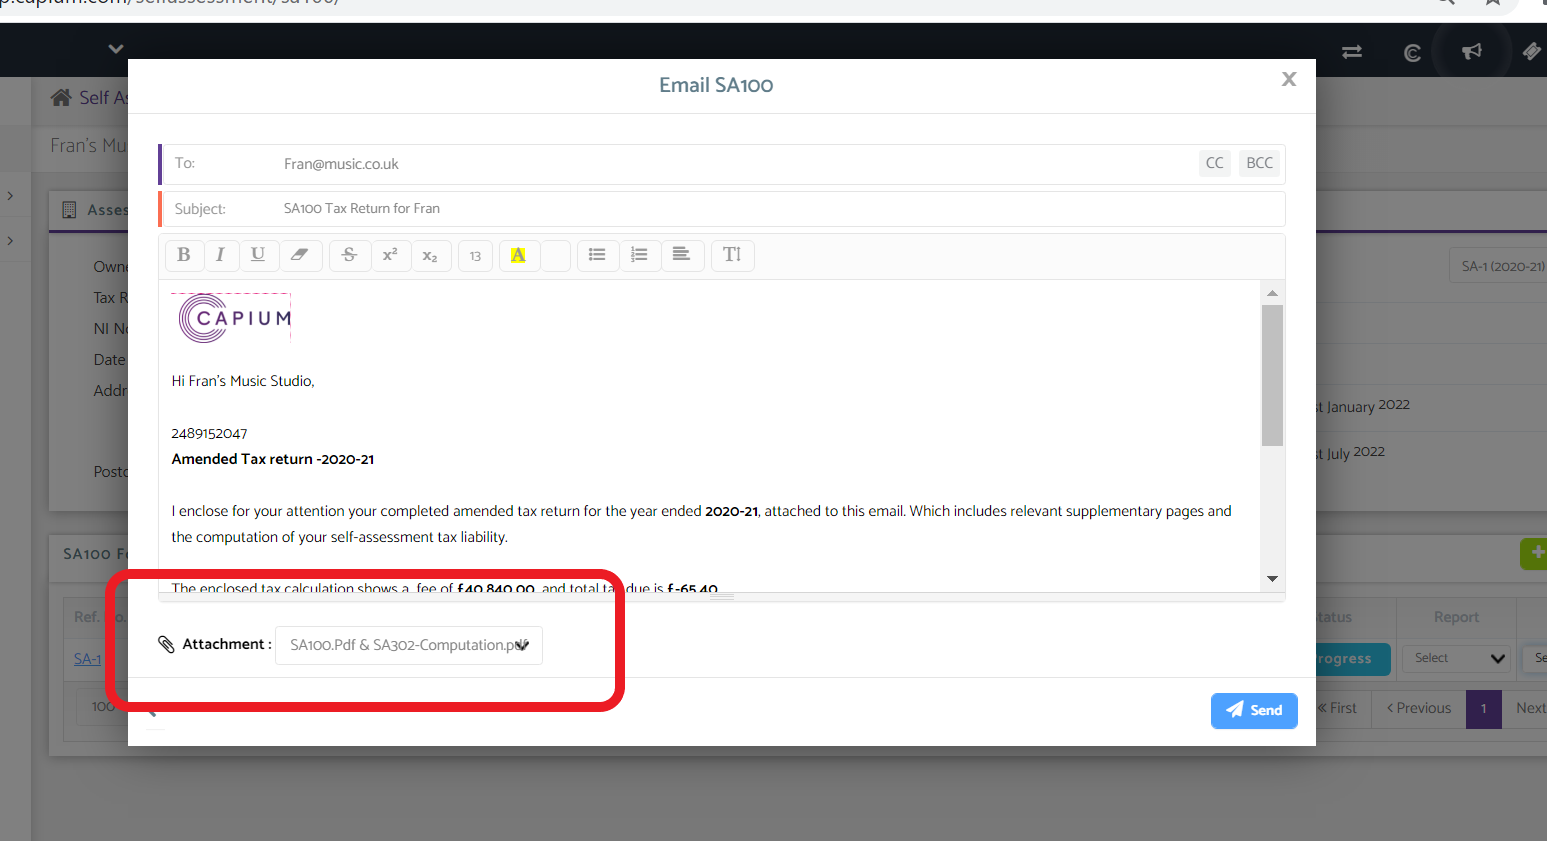Viewport: 1547px width, 841px height.
Task: Click the 'Hi Fran's Music Studio,' greeting line
Action: [243, 381]
